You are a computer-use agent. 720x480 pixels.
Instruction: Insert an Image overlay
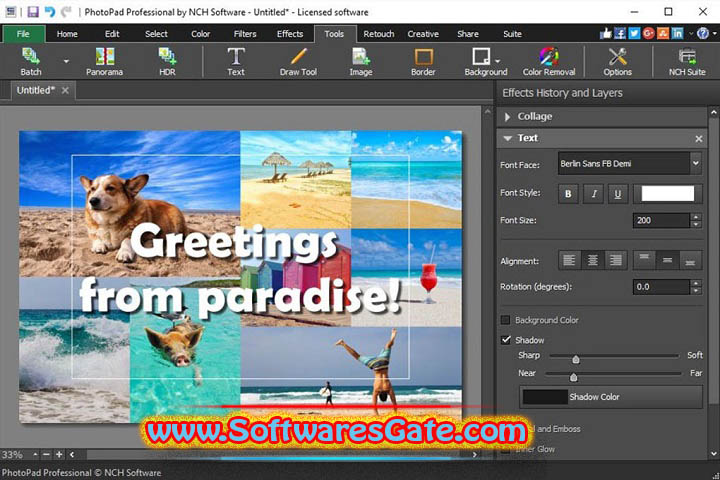[x=360, y=62]
